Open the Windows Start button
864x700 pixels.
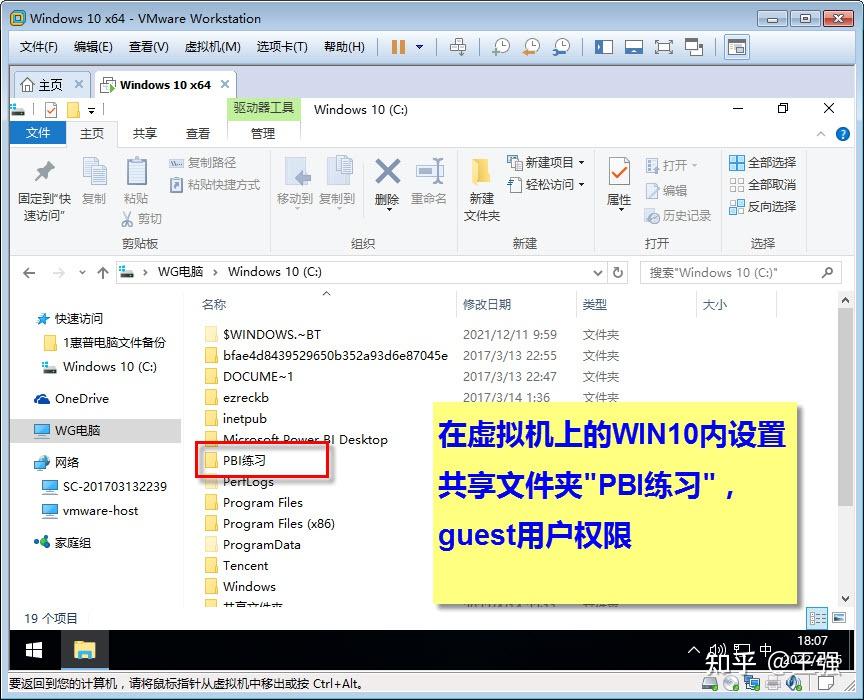tap(34, 650)
